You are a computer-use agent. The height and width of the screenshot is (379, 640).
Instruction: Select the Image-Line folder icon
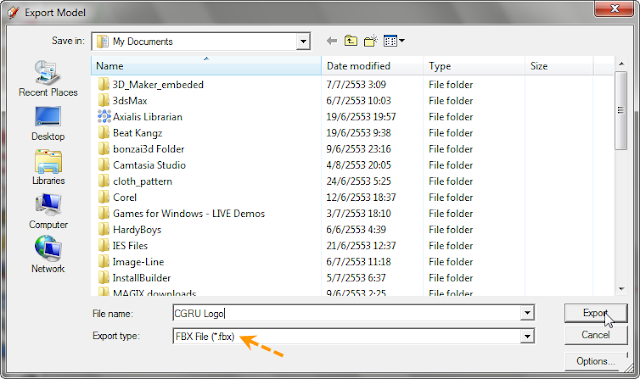click(x=104, y=262)
